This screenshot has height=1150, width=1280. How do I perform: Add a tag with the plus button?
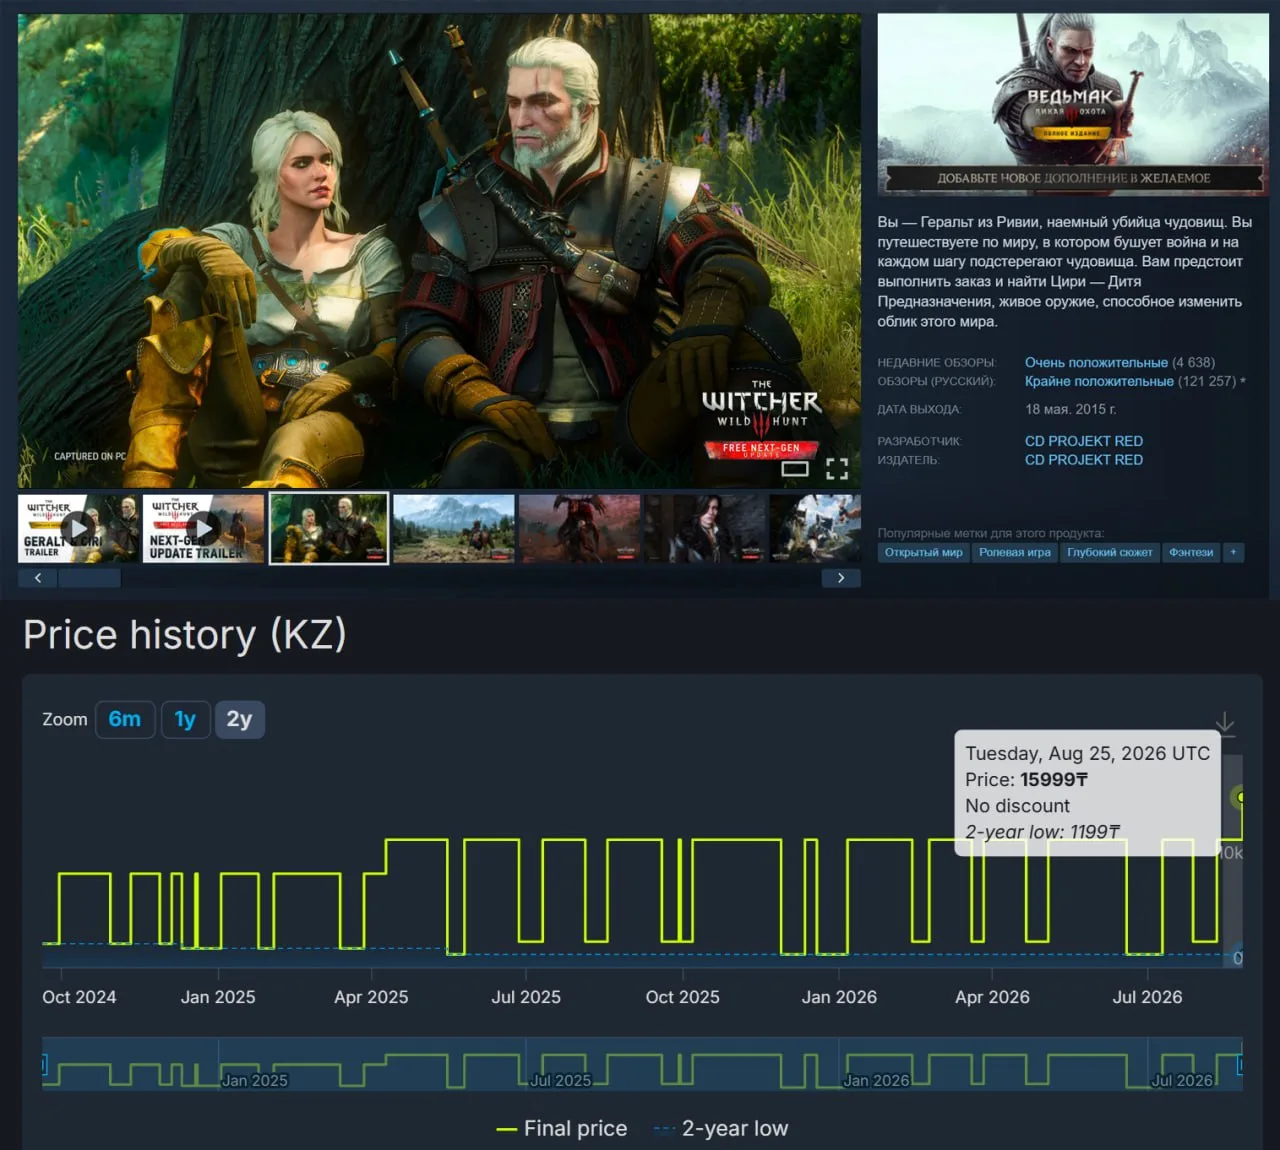[x=1233, y=552]
